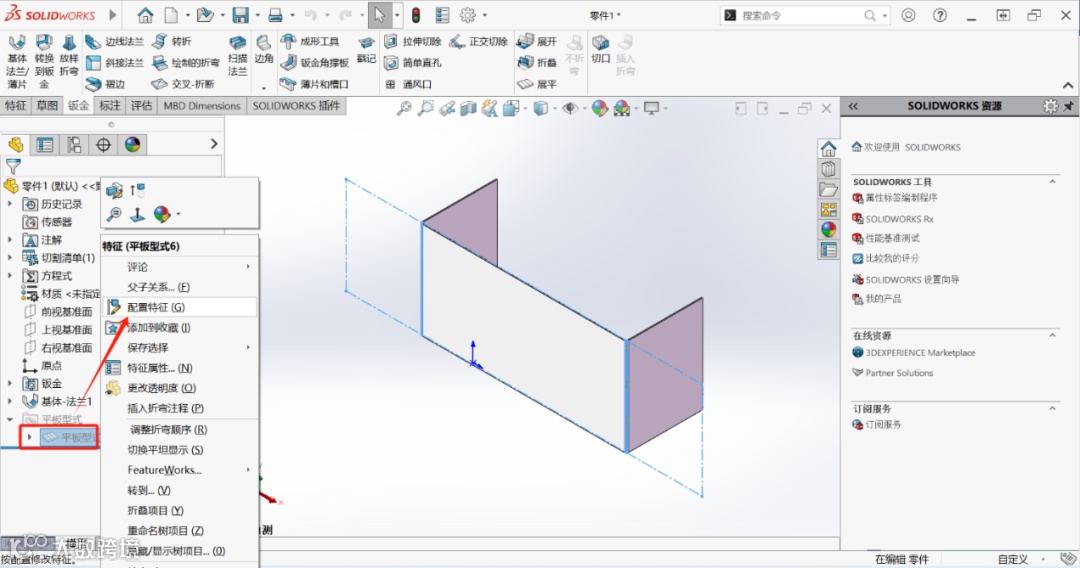Open the FeatureManager design tree tab

point(15,145)
